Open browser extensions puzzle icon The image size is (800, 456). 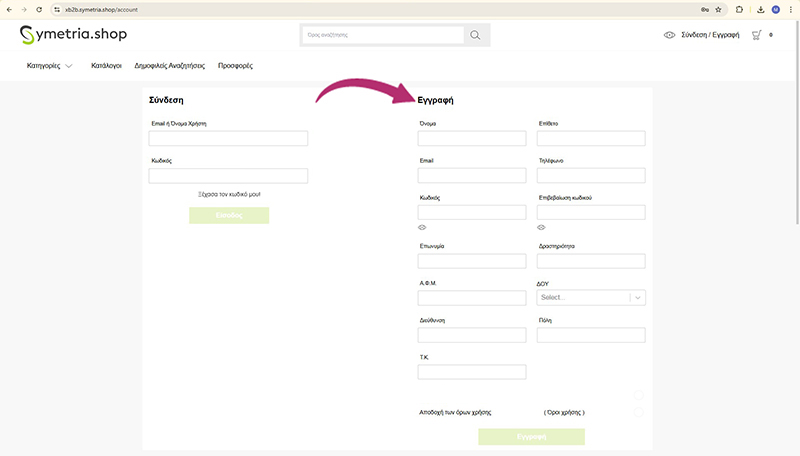[739, 9]
